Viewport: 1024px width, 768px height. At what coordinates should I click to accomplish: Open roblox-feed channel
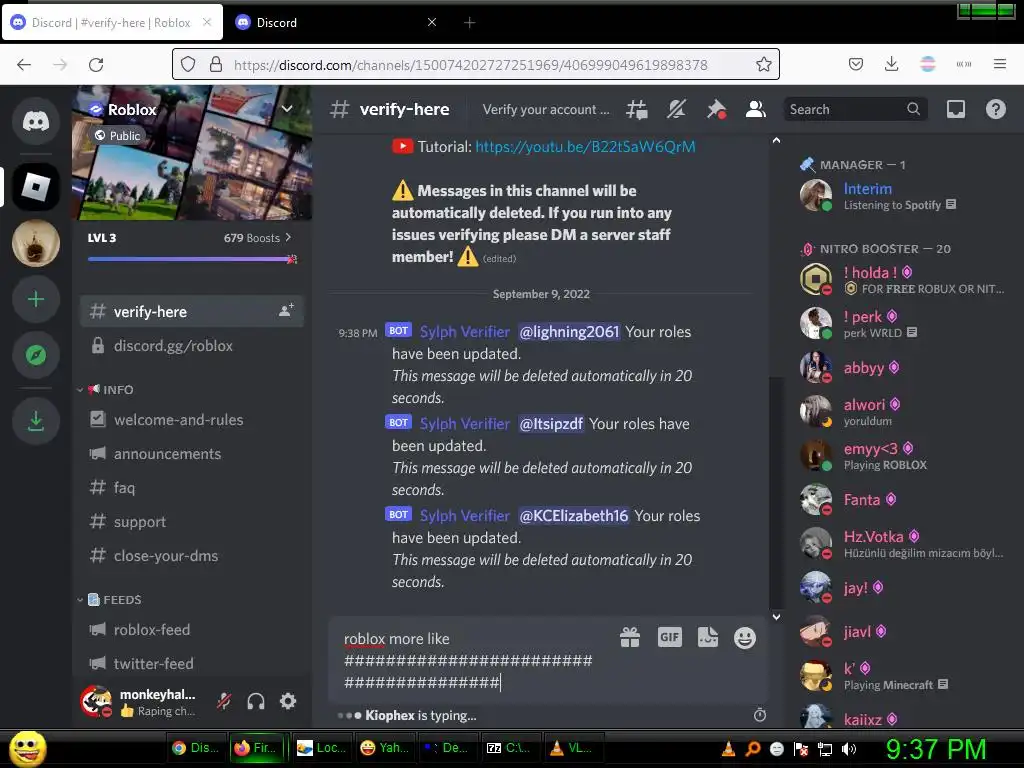(x=191, y=630)
